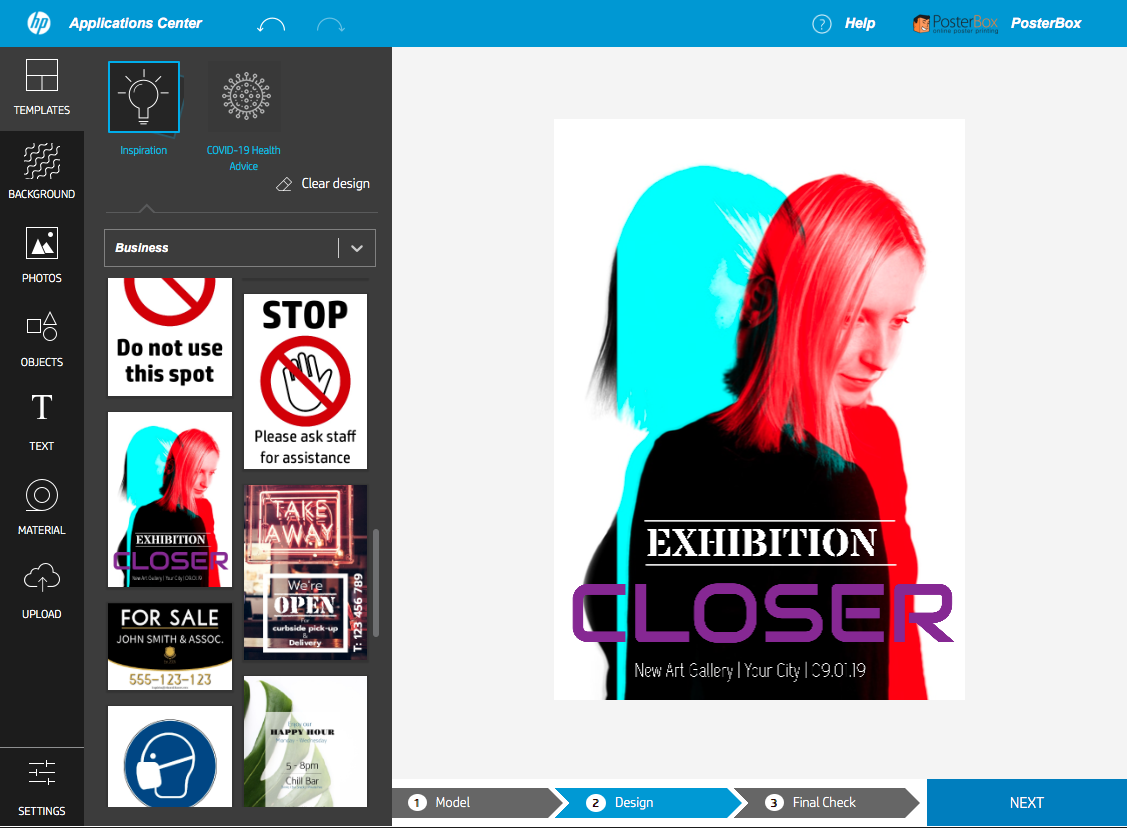Undo the last action
This screenshot has width=1127, height=828.
click(x=271, y=24)
